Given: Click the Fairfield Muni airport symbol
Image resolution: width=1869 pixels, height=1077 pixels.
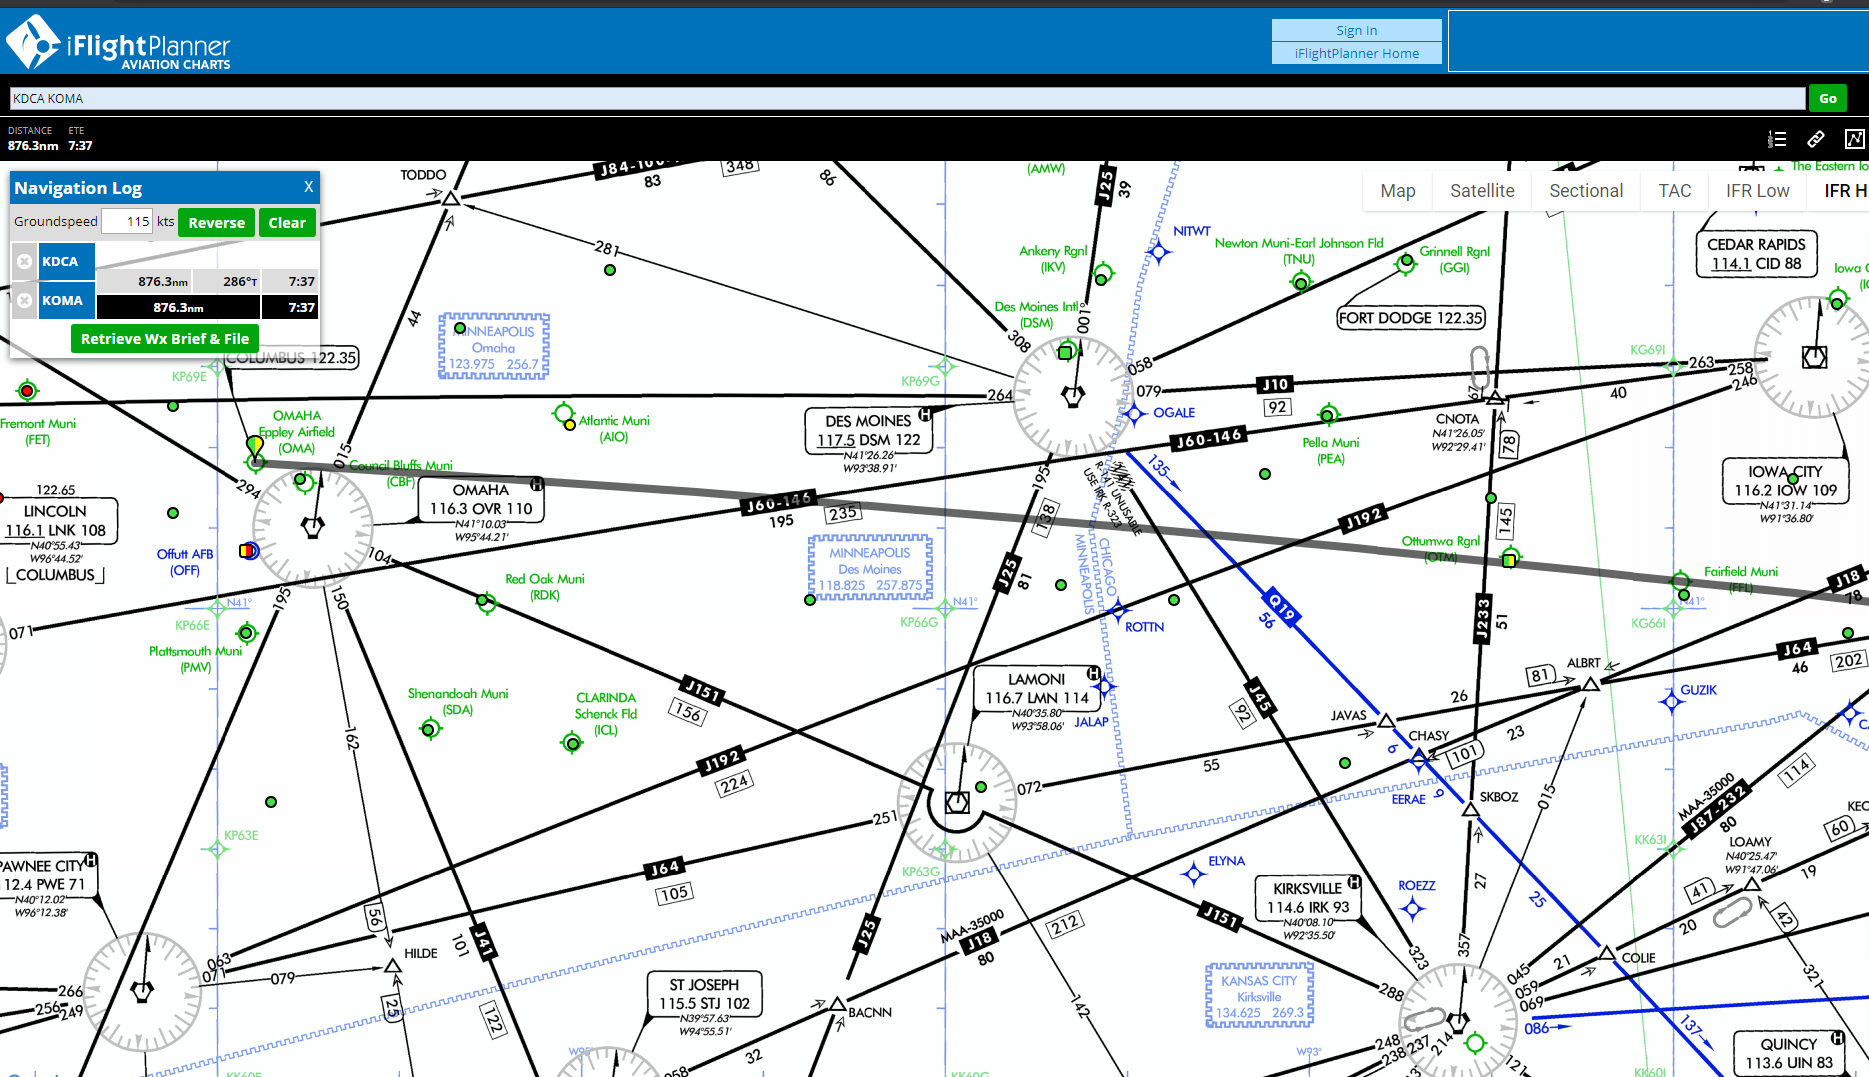Looking at the screenshot, I should pos(1682,582).
